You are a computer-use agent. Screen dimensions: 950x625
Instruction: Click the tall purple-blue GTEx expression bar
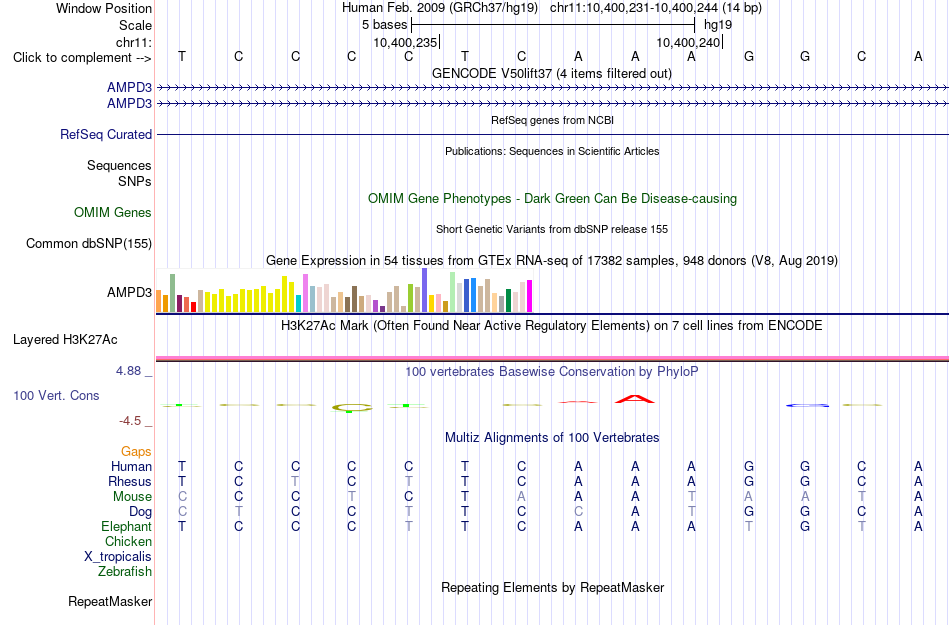tap(425, 290)
